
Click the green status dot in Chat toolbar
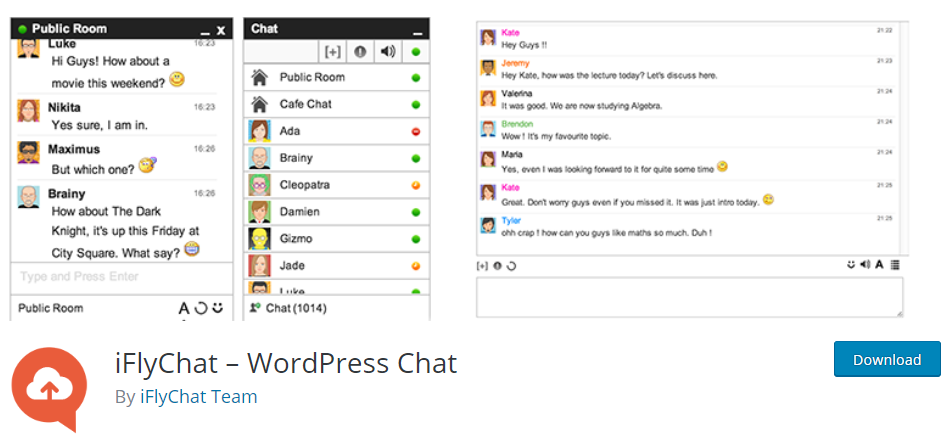tap(415, 52)
